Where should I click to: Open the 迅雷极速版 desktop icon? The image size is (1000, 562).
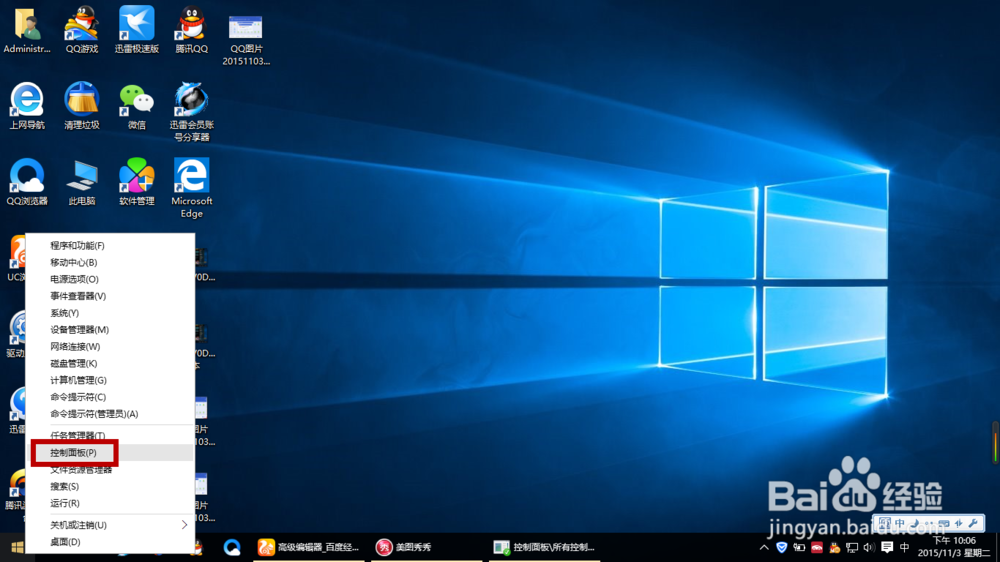point(136,30)
